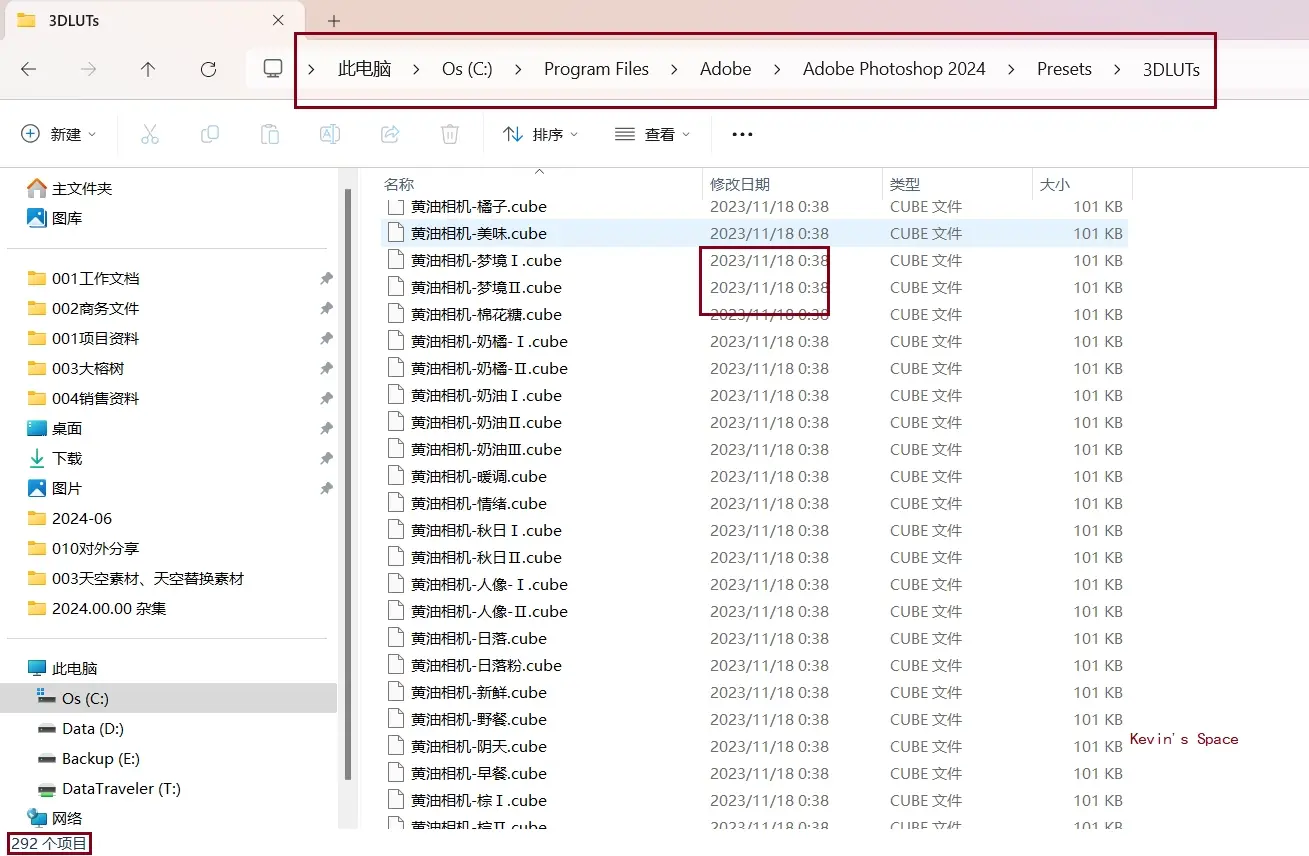The width and height of the screenshot is (1309, 856).
Task: Go up one folder level
Action: pyautogui.click(x=147, y=69)
